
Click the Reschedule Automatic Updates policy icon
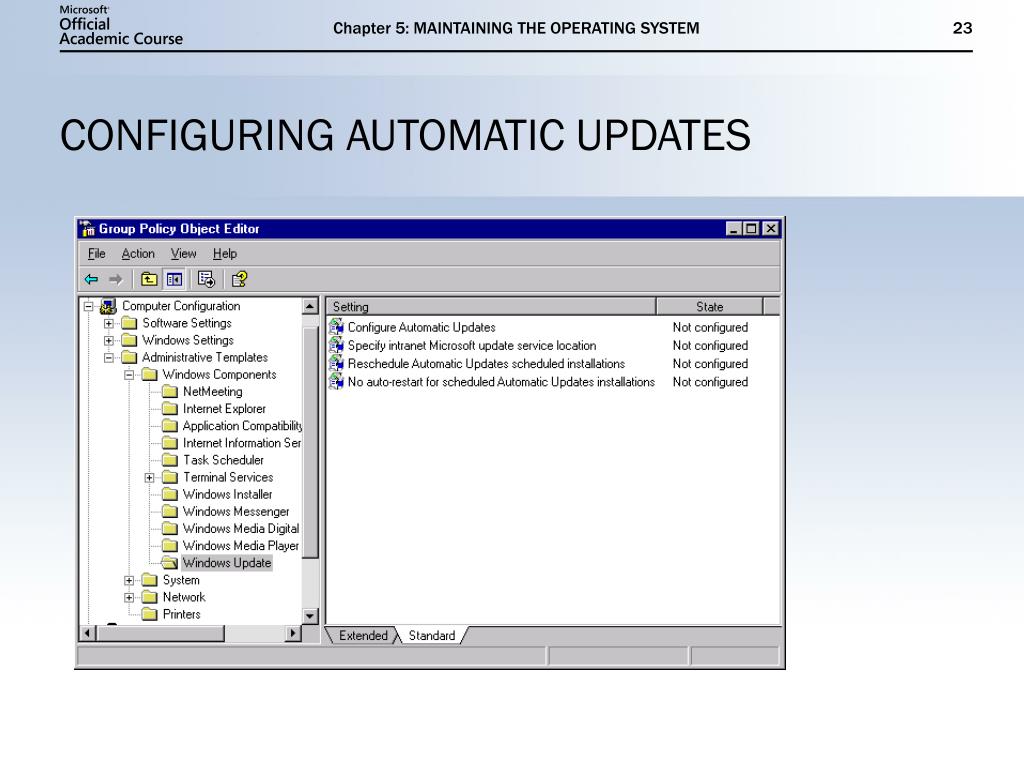point(336,363)
